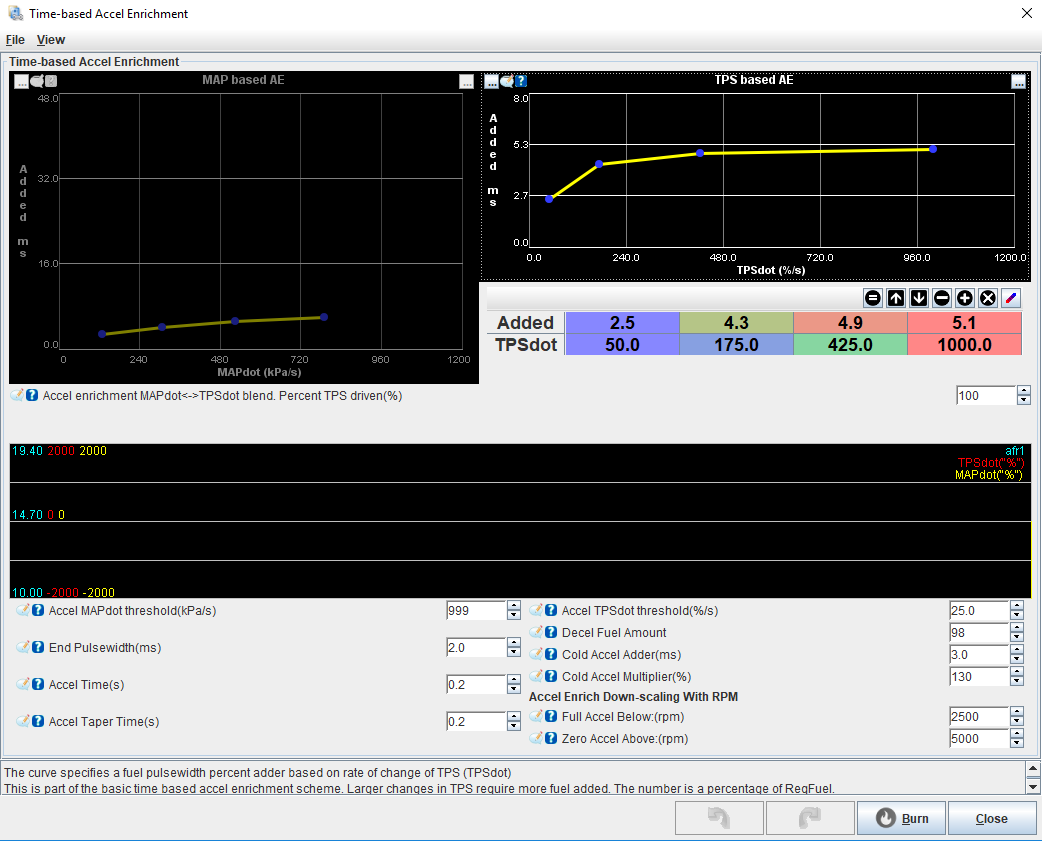1042x841 pixels.
Task: Click the up arrow increment icon above table
Action: 895,298
